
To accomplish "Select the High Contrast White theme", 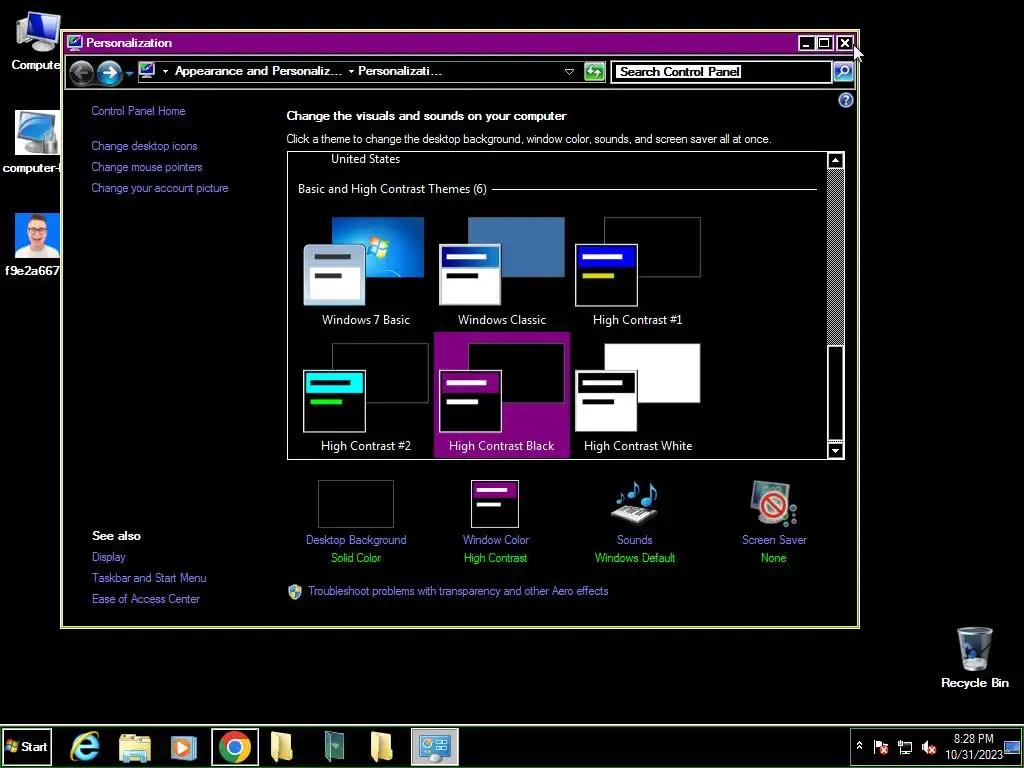I will [637, 395].
